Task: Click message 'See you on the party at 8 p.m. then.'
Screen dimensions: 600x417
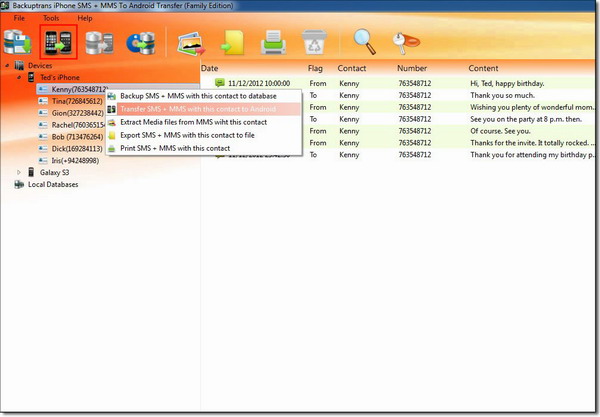Action: (526, 119)
